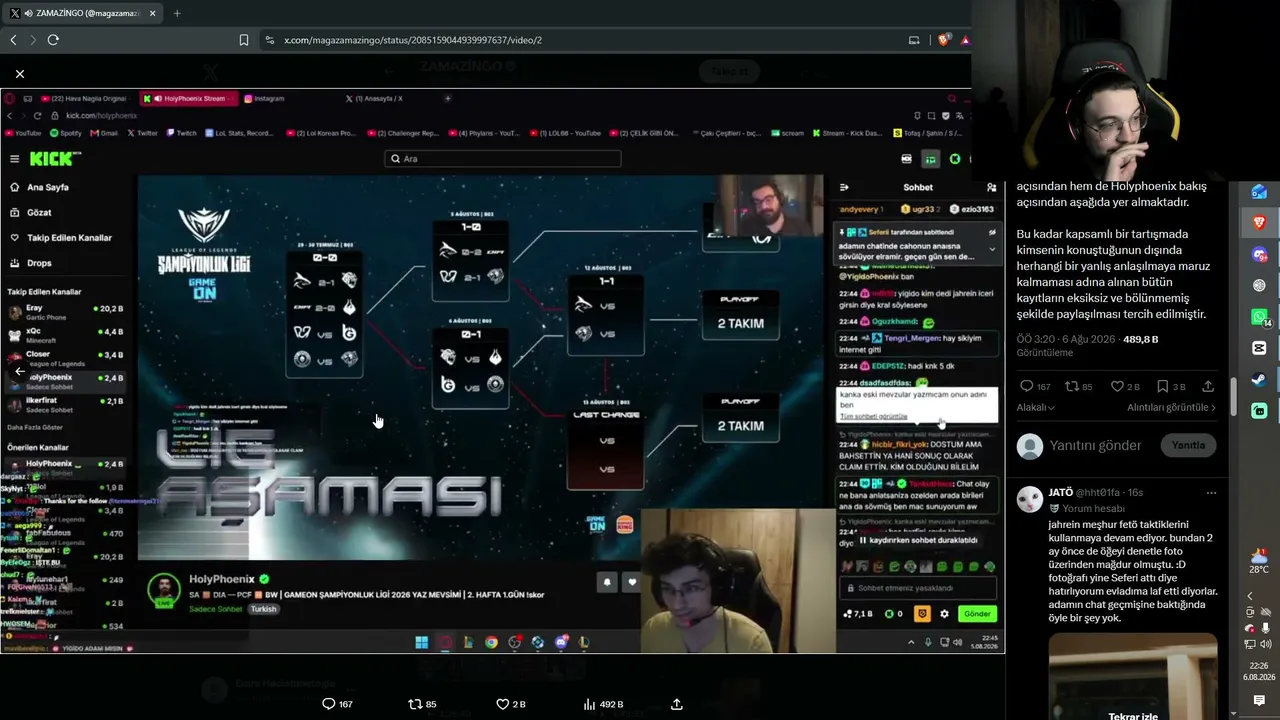Open more options on JATÖ's reply
The height and width of the screenshot is (720, 1280).
tap(1211, 493)
